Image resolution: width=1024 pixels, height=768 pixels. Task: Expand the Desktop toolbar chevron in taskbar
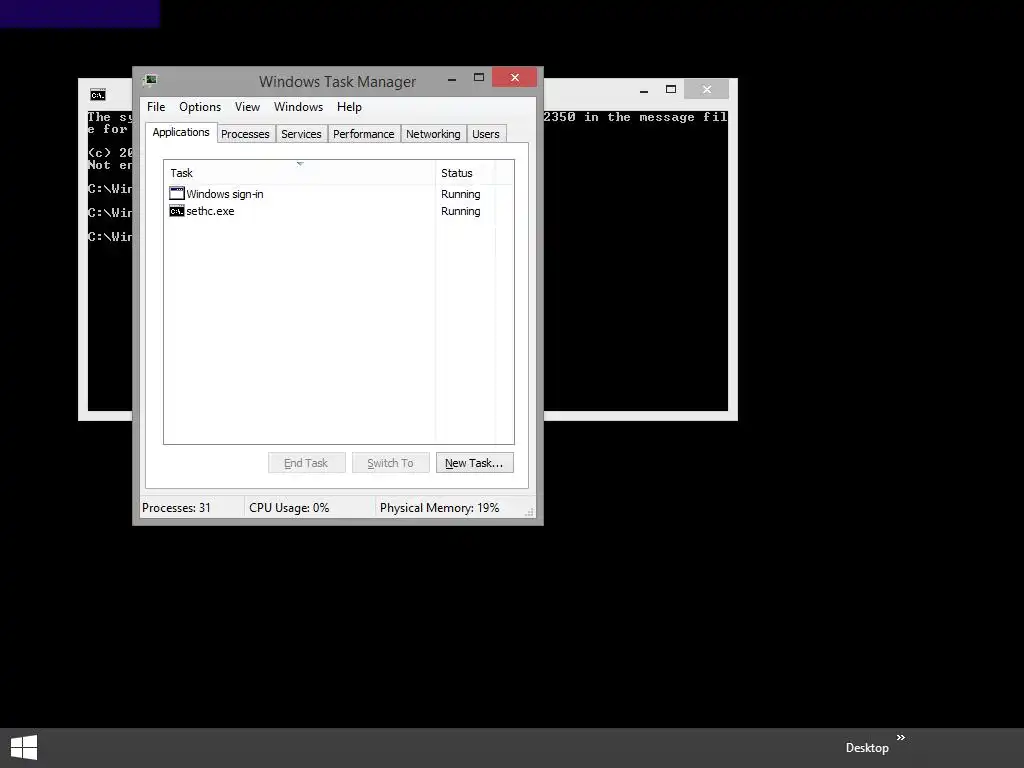click(x=901, y=737)
